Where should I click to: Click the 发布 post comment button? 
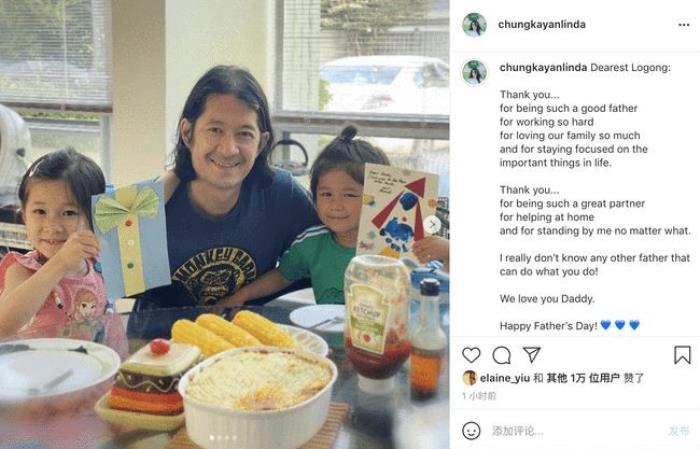[x=679, y=431]
